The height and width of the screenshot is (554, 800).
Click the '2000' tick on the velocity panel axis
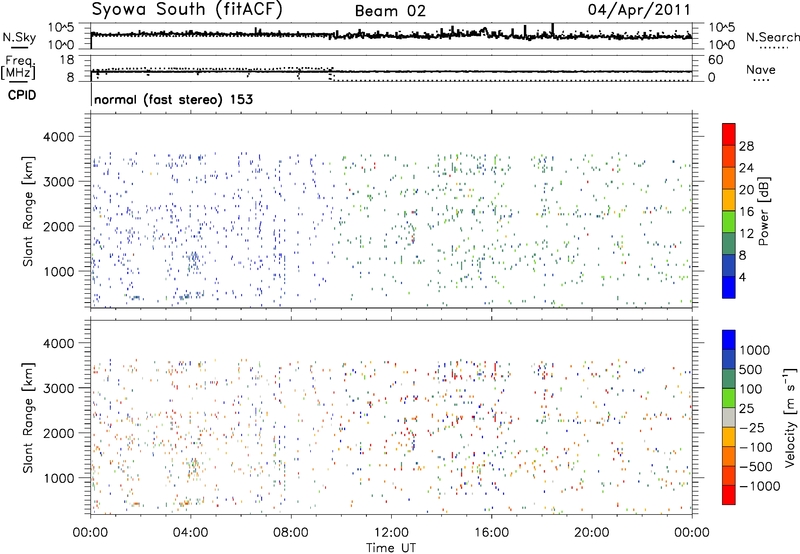click(58, 433)
